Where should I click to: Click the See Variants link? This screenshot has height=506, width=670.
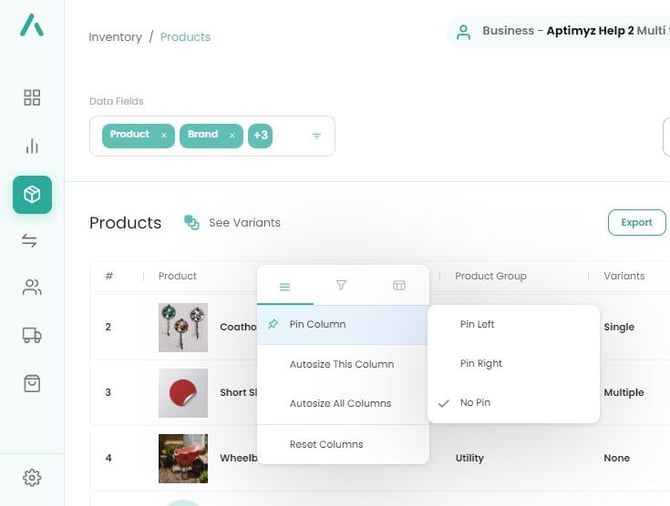233,223
